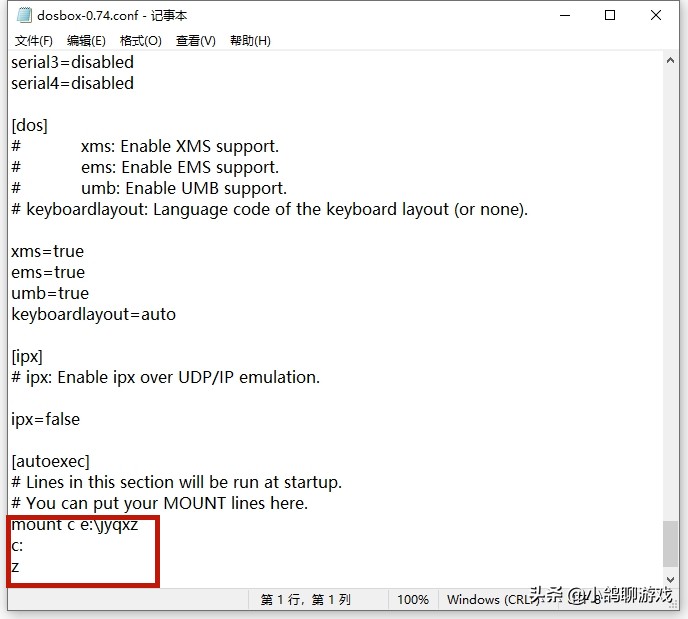Click the [autoexec] section header
Image resolution: width=688 pixels, height=619 pixels.
(x=50, y=462)
